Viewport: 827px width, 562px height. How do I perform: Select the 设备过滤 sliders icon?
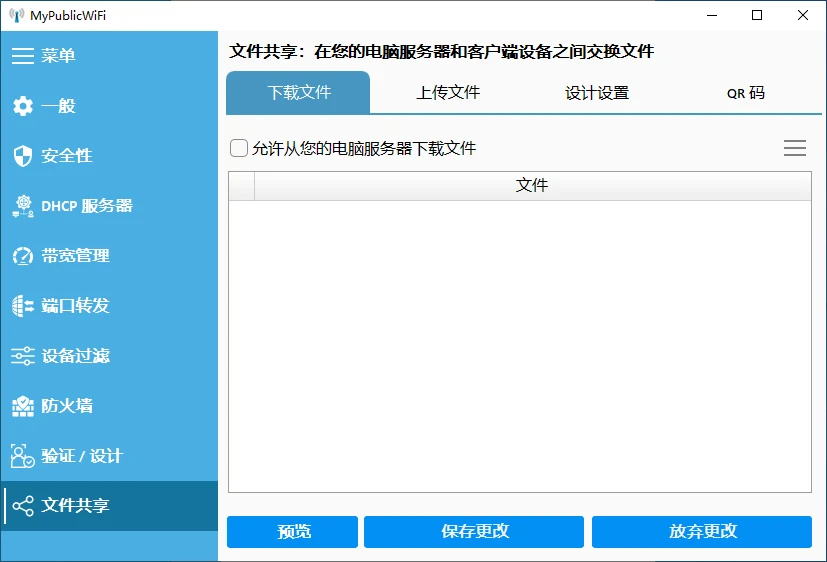22,356
